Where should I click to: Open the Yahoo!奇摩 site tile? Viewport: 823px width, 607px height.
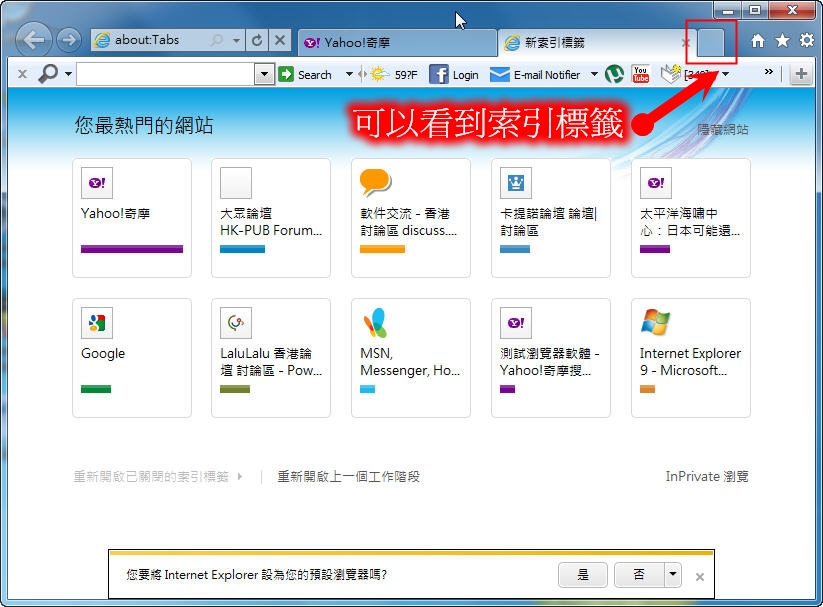tap(132, 218)
